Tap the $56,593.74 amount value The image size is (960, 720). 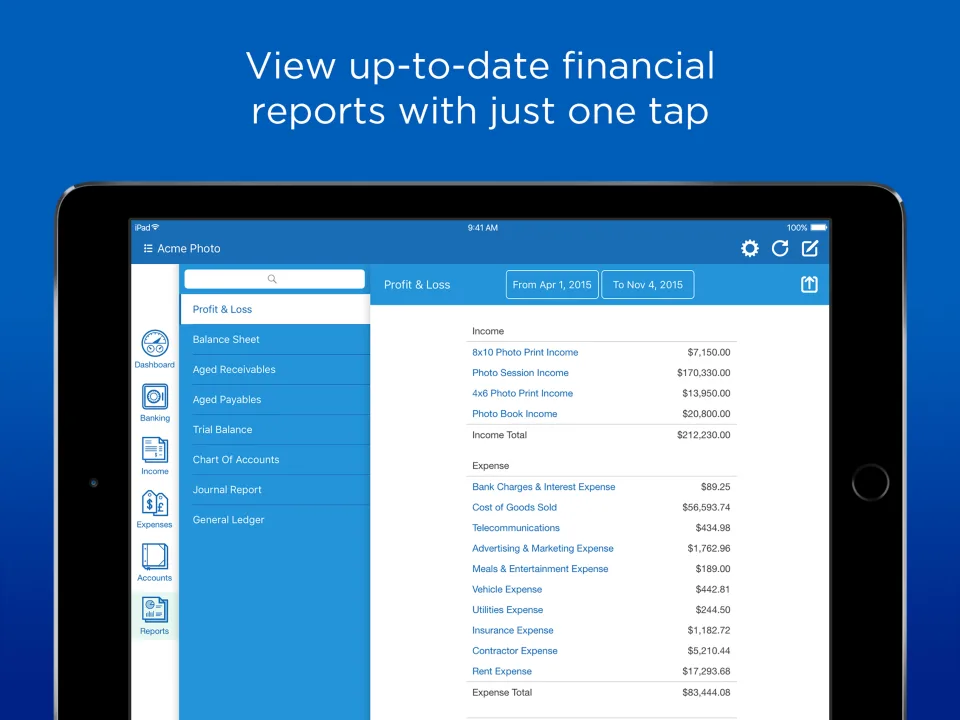click(x=706, y=507)
